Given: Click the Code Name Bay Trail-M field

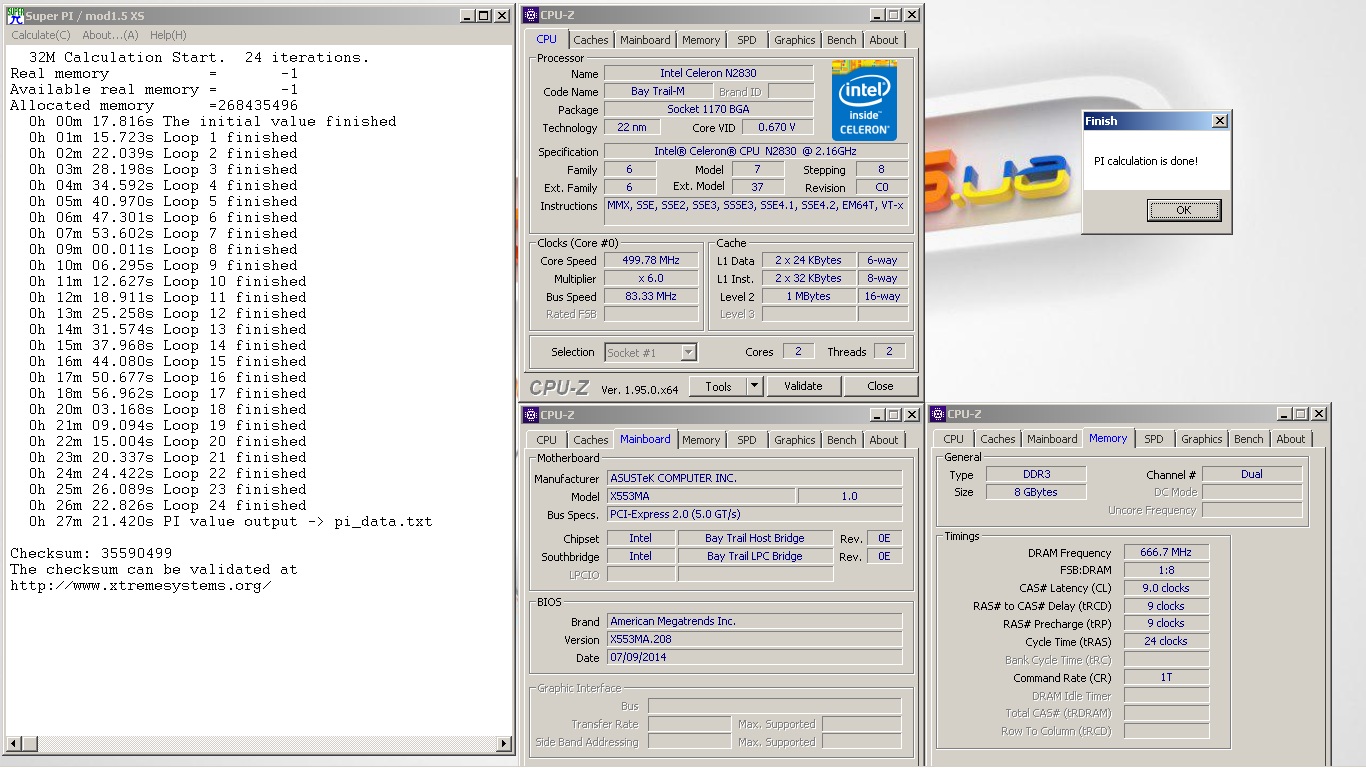Looking at the screenshot, I should tap(658, 91).
